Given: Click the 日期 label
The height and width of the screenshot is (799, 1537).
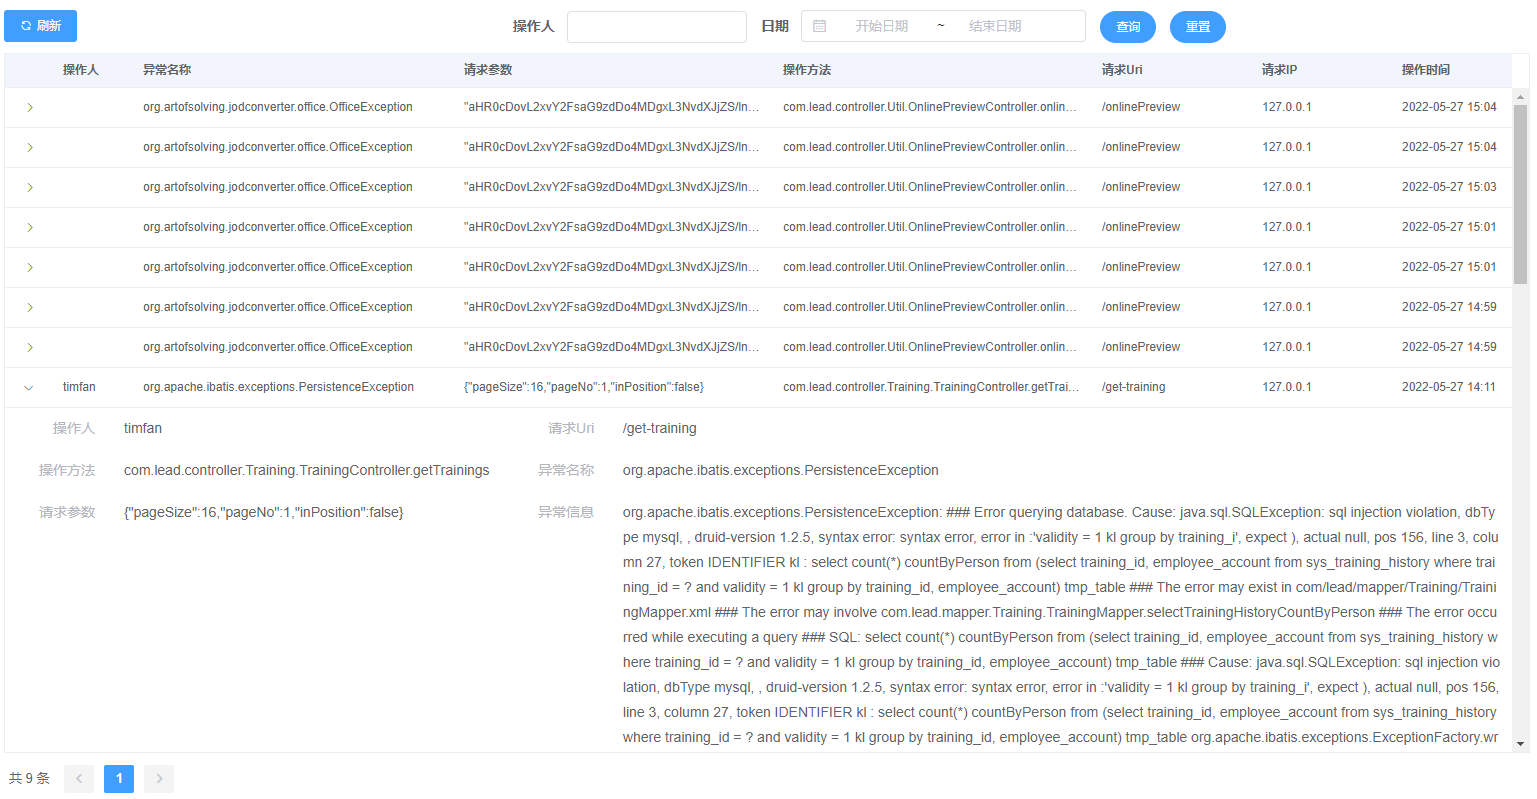Looking at the screenshot, I should point(775,26).
